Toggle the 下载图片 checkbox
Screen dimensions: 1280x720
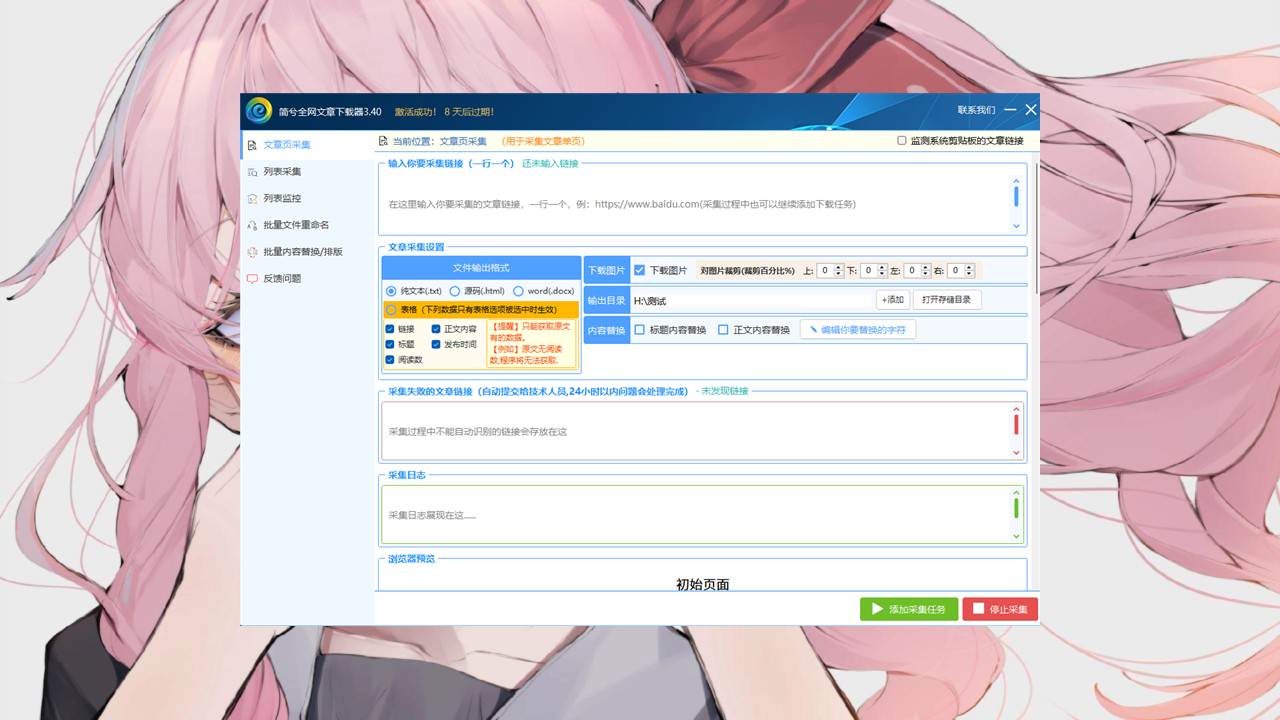640,270
